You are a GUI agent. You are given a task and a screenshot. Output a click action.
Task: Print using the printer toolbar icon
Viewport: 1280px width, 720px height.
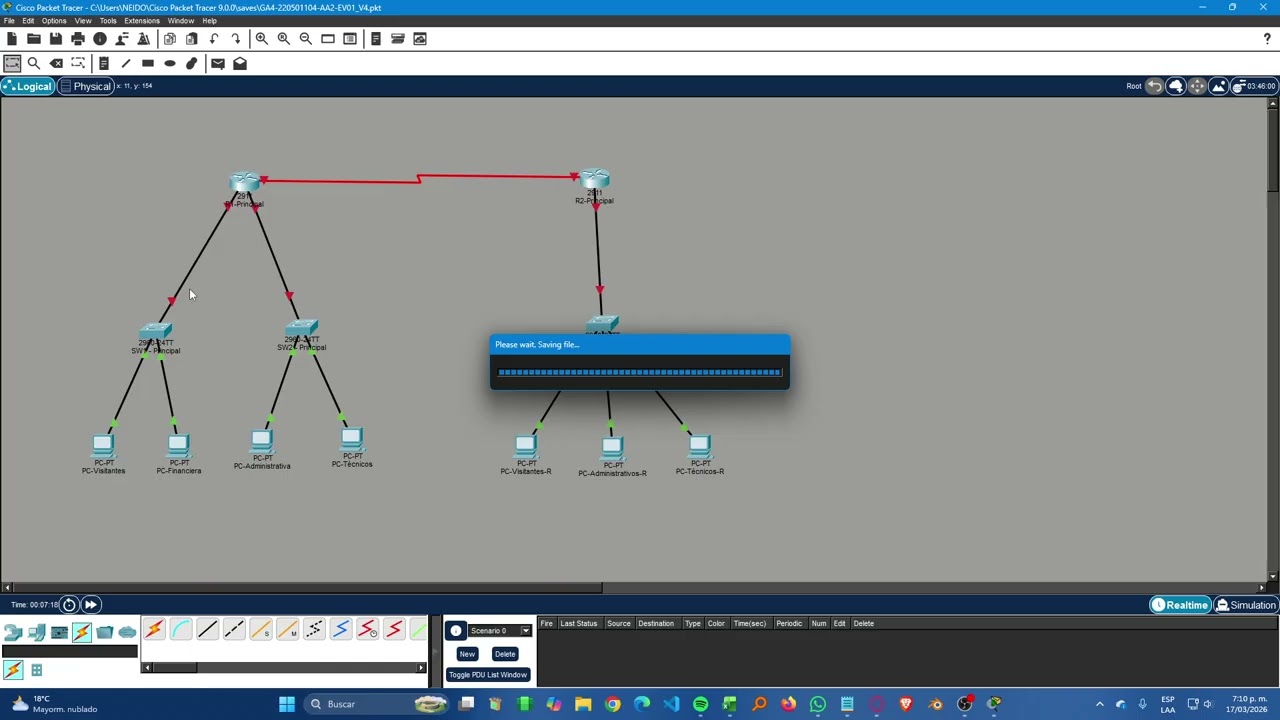tap(77, 39)
